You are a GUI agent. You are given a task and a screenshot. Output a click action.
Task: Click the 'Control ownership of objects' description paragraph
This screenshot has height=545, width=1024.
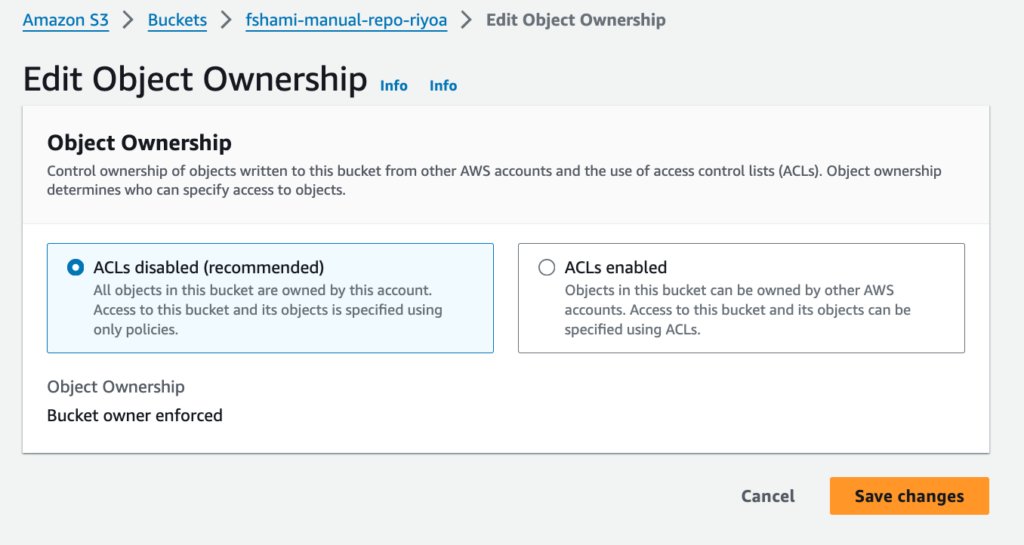pos(494,180)
